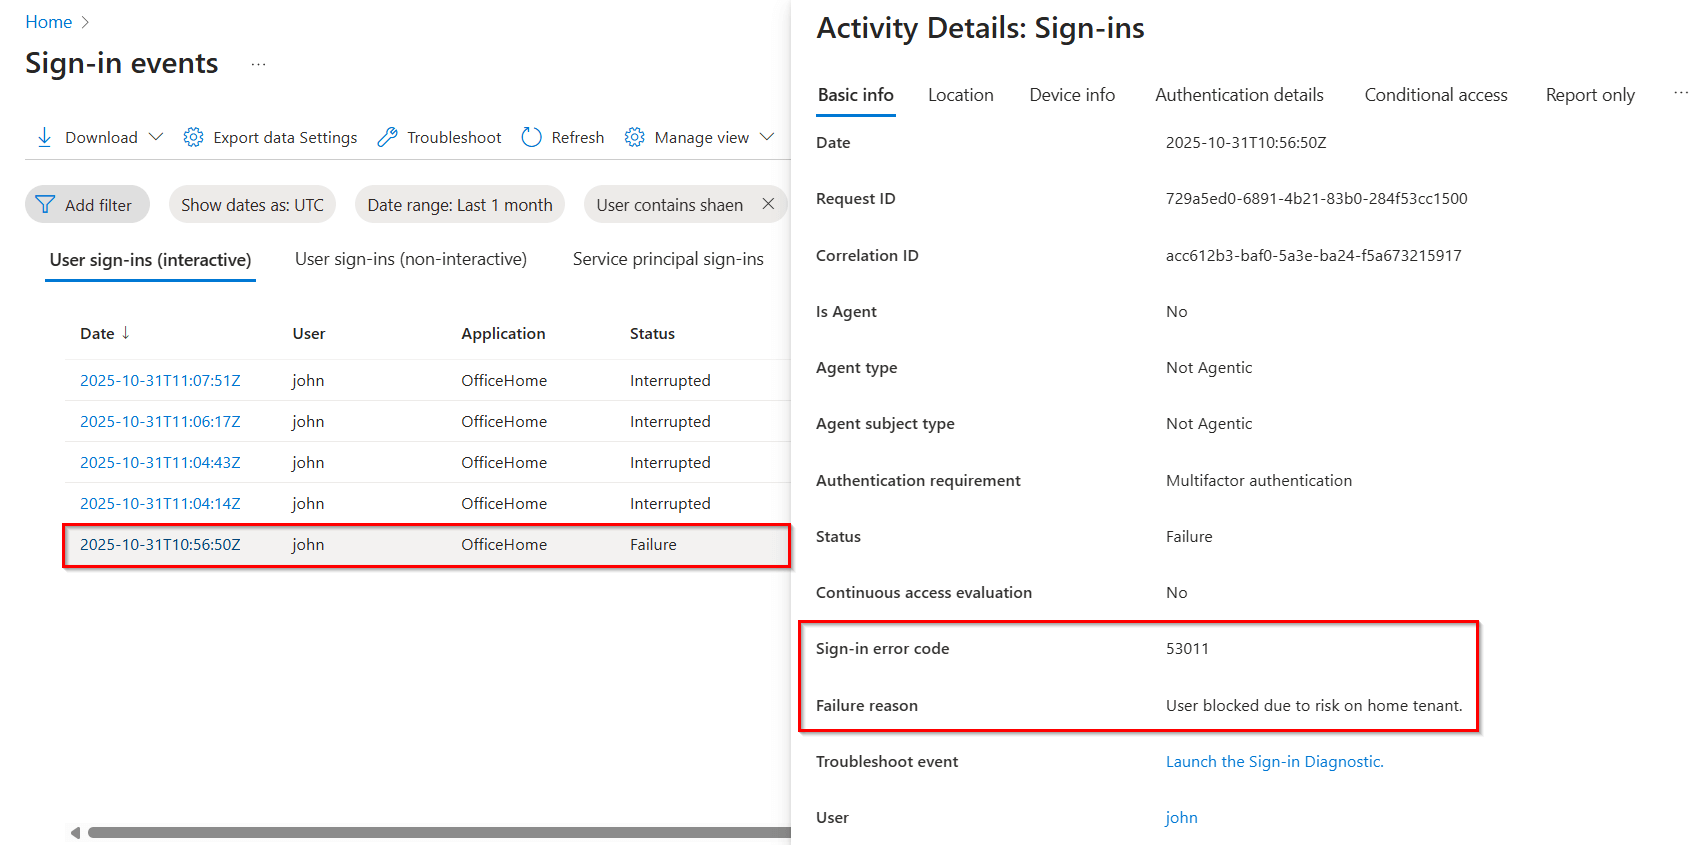Sort by Application column header
1704x845 pixels.
(x=503, y=334)
